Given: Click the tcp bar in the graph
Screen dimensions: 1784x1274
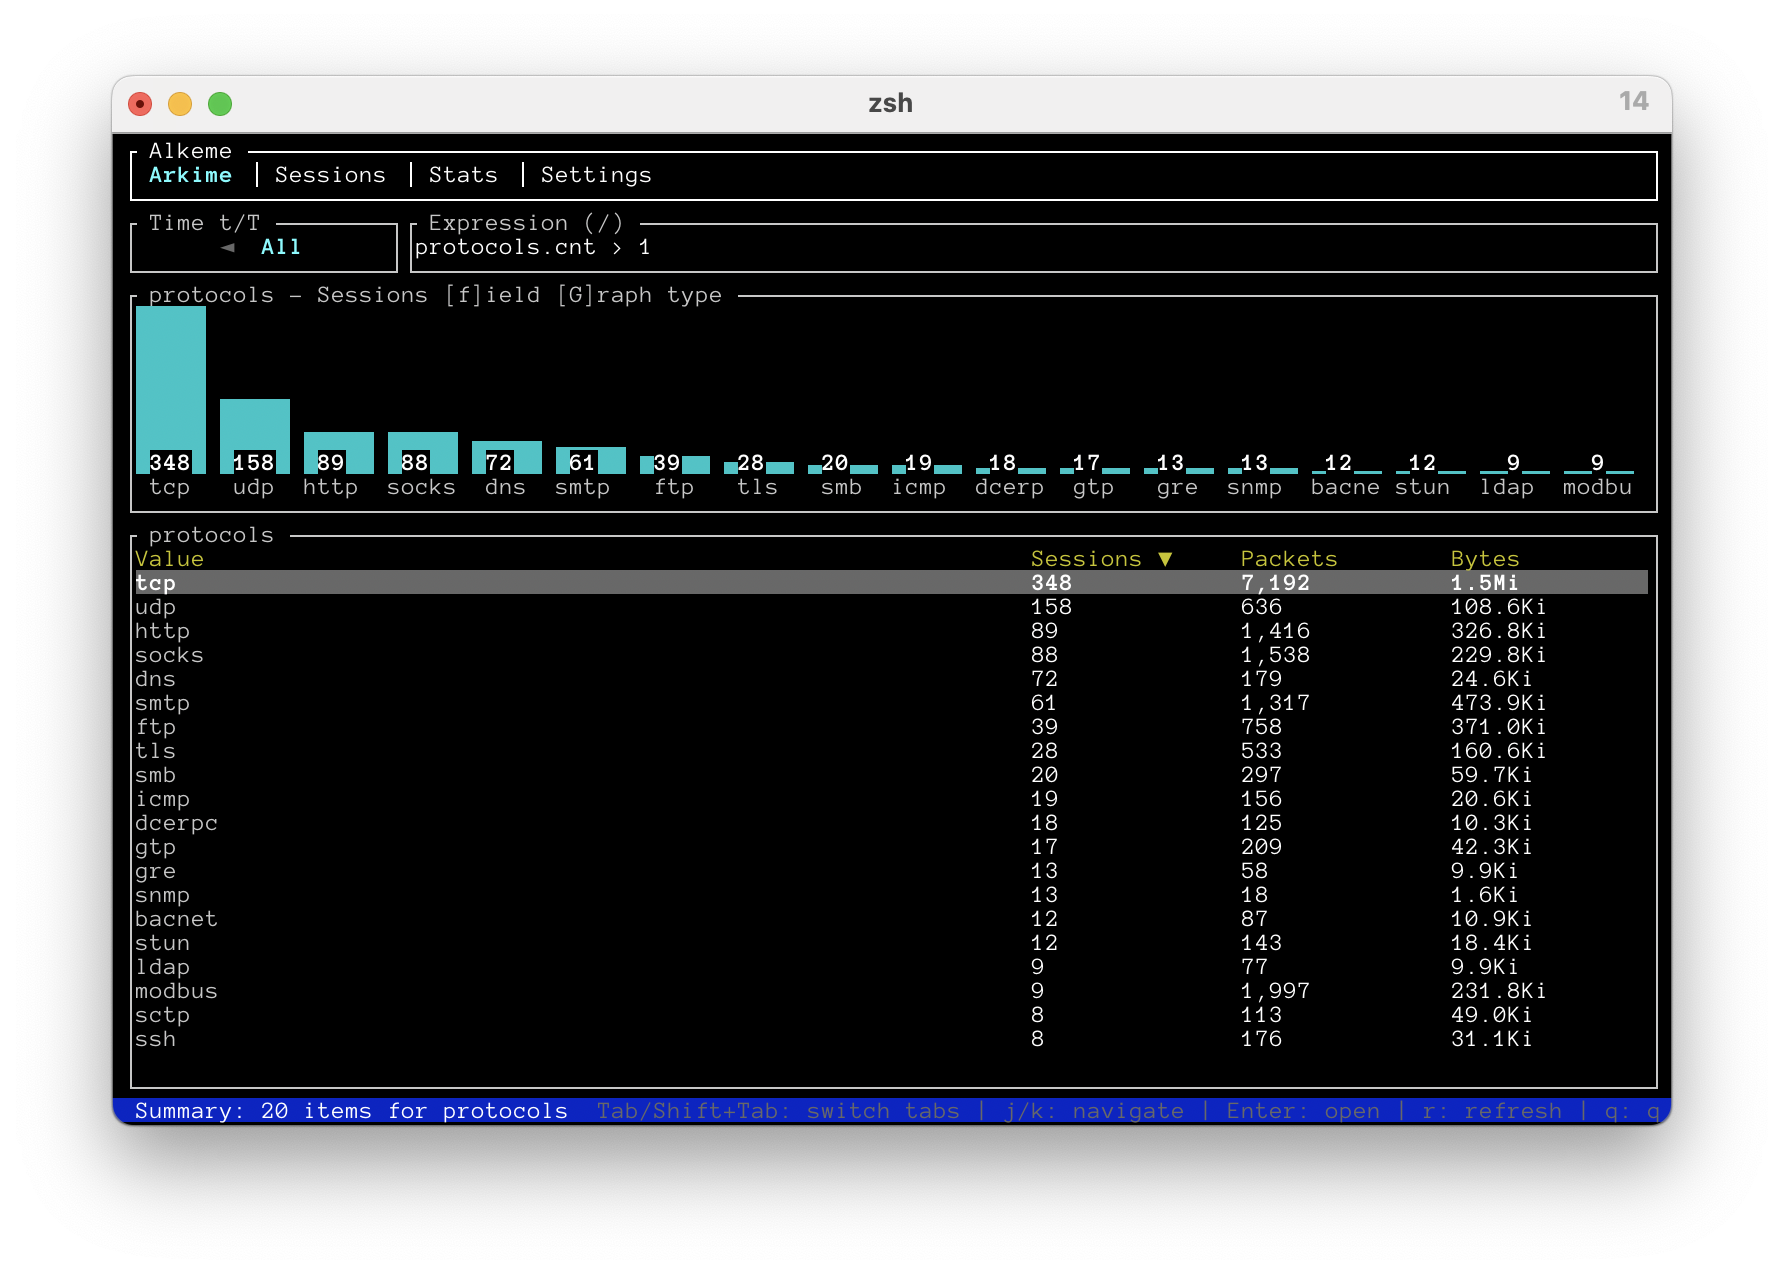Looking at the screenshot, I should (x=171, y=390).
